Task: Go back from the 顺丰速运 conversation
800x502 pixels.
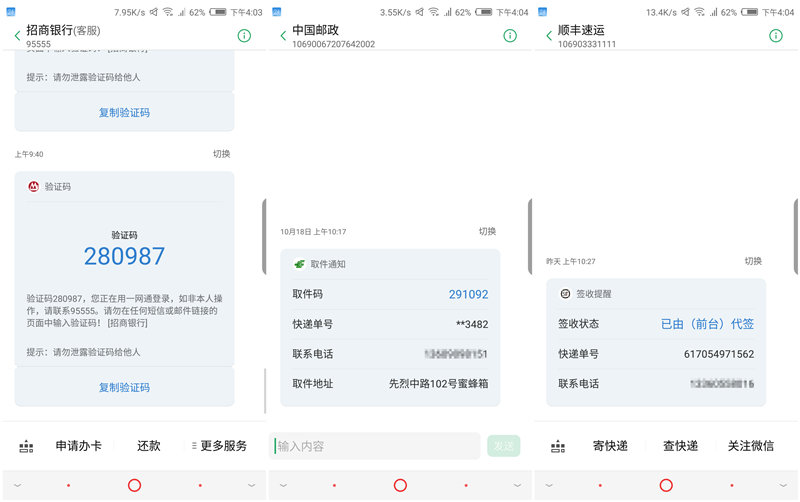Action: click(x=549, y=36)
